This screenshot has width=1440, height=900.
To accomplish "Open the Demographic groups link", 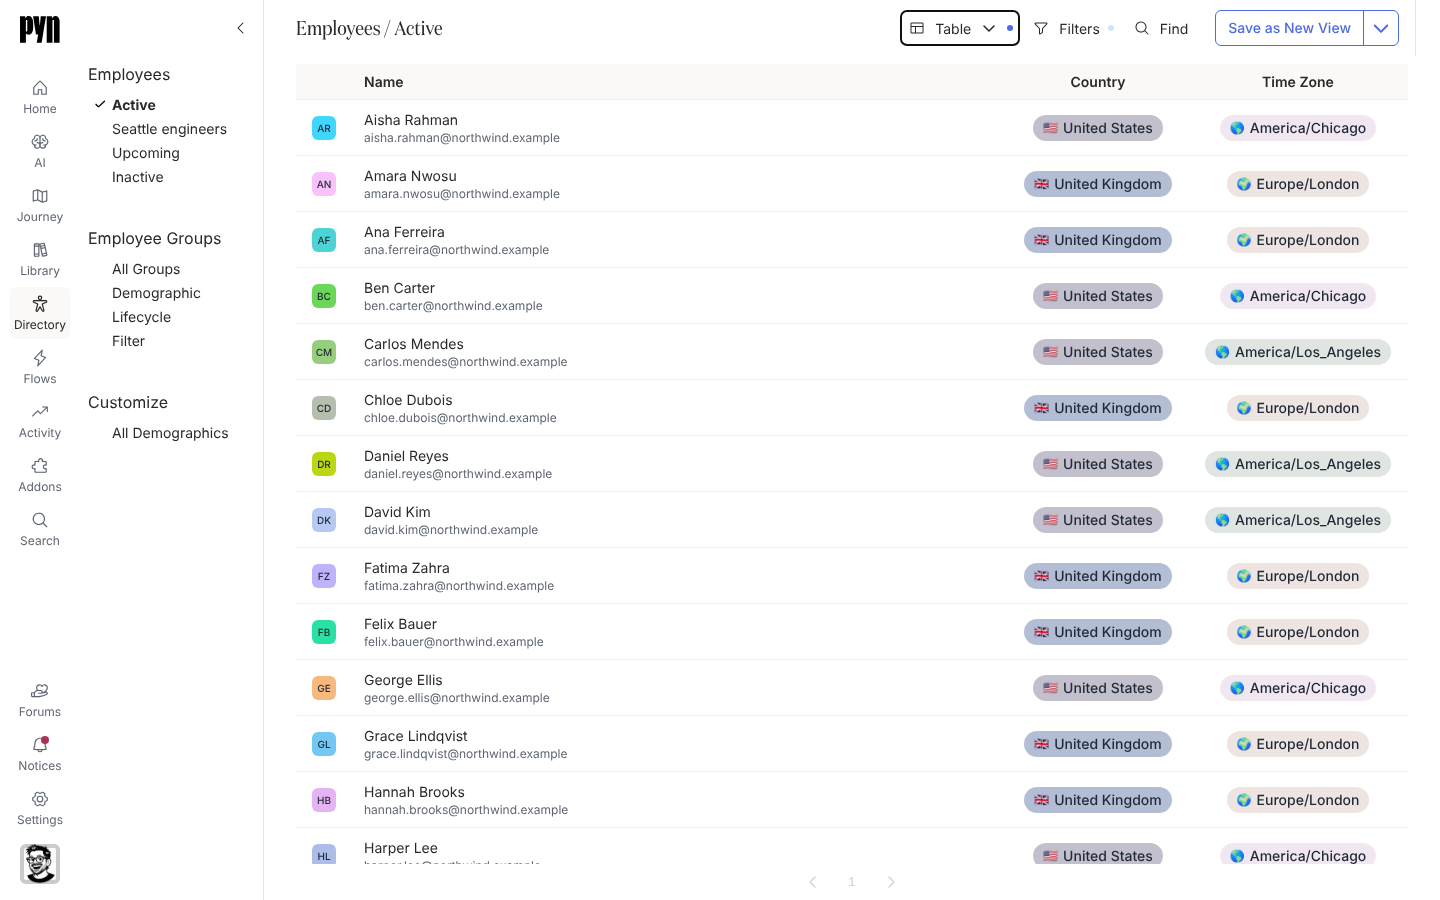I will (x=156, y=293).
